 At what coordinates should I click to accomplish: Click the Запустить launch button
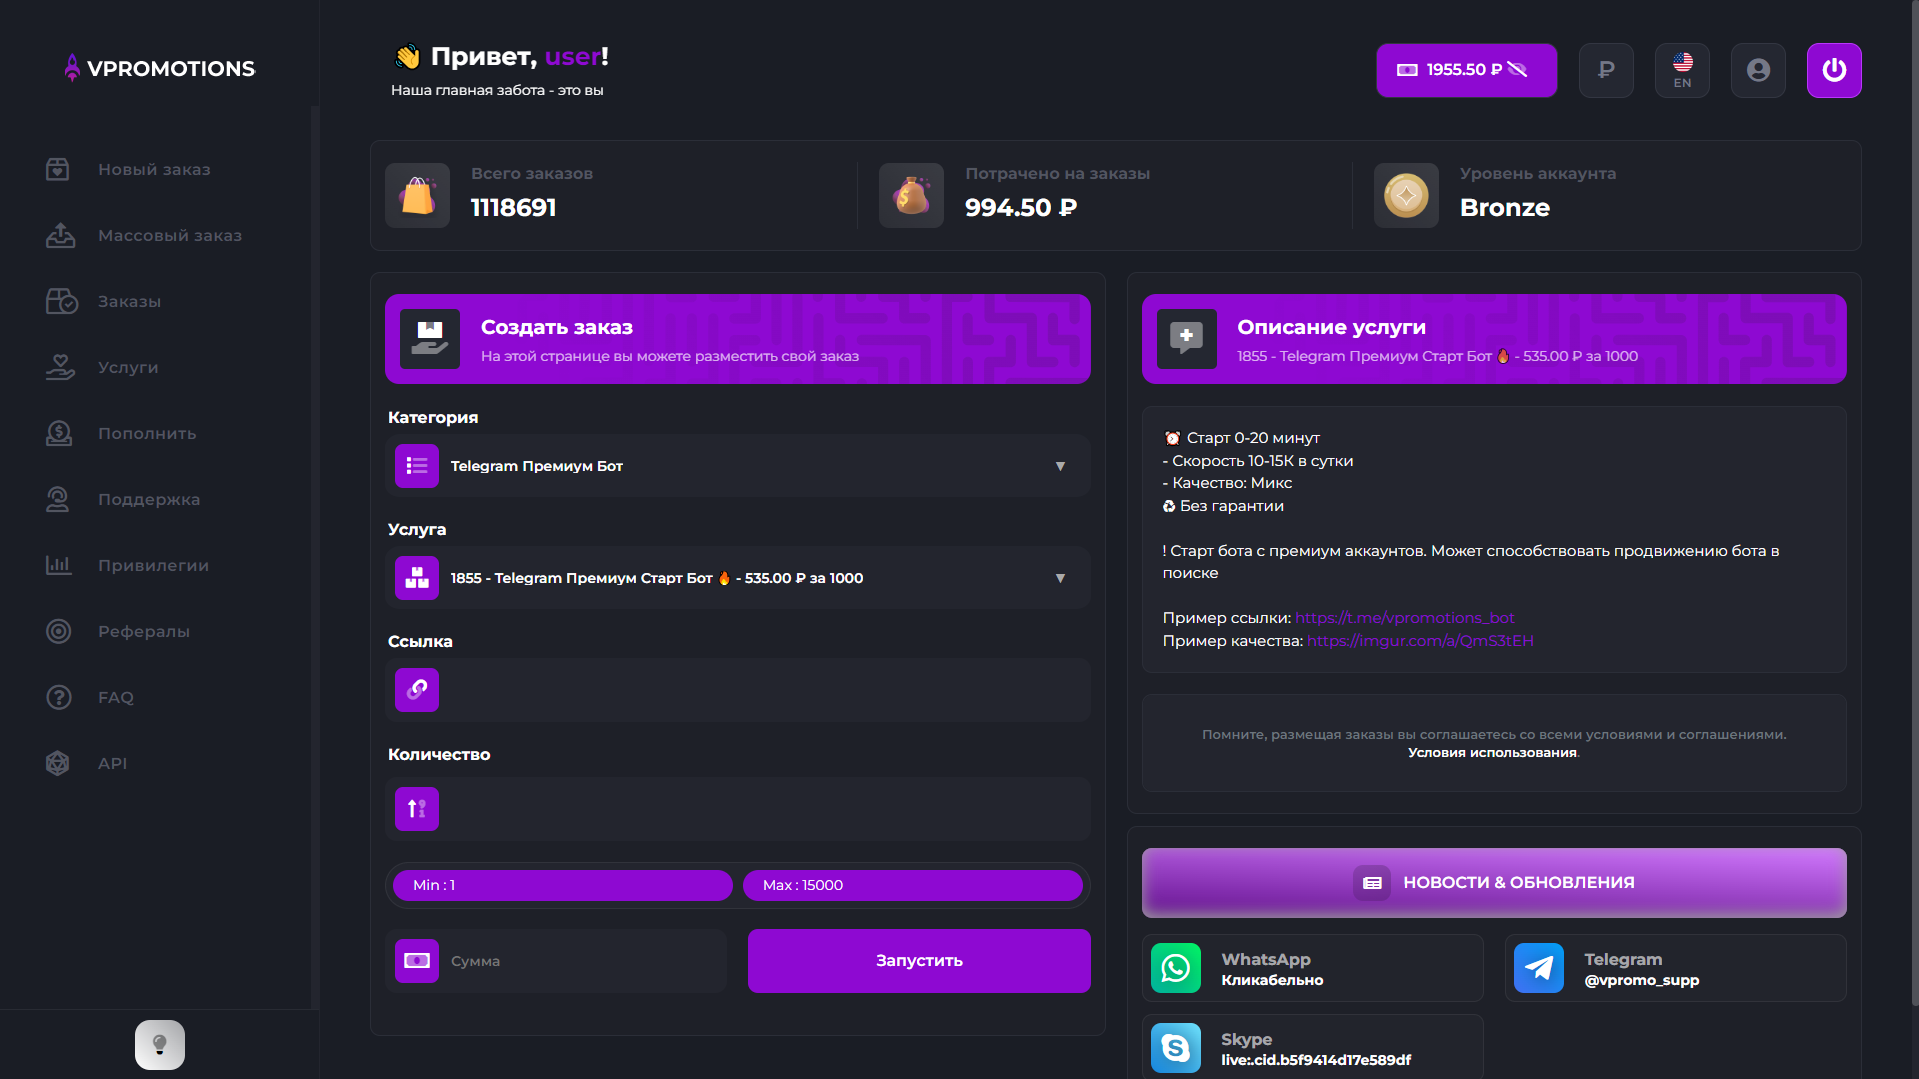click(x=919, y=961)
